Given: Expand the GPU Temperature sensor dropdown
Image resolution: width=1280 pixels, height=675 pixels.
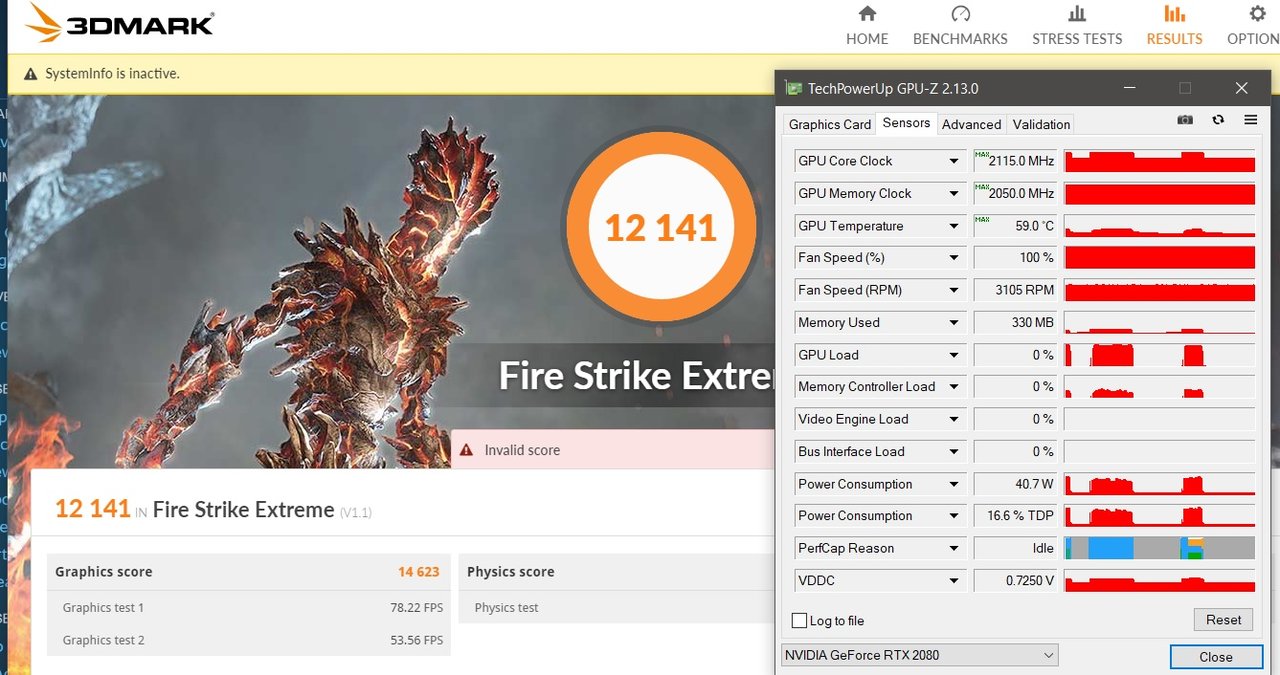Looking at the screenshot, I should (x=954, y=226).
